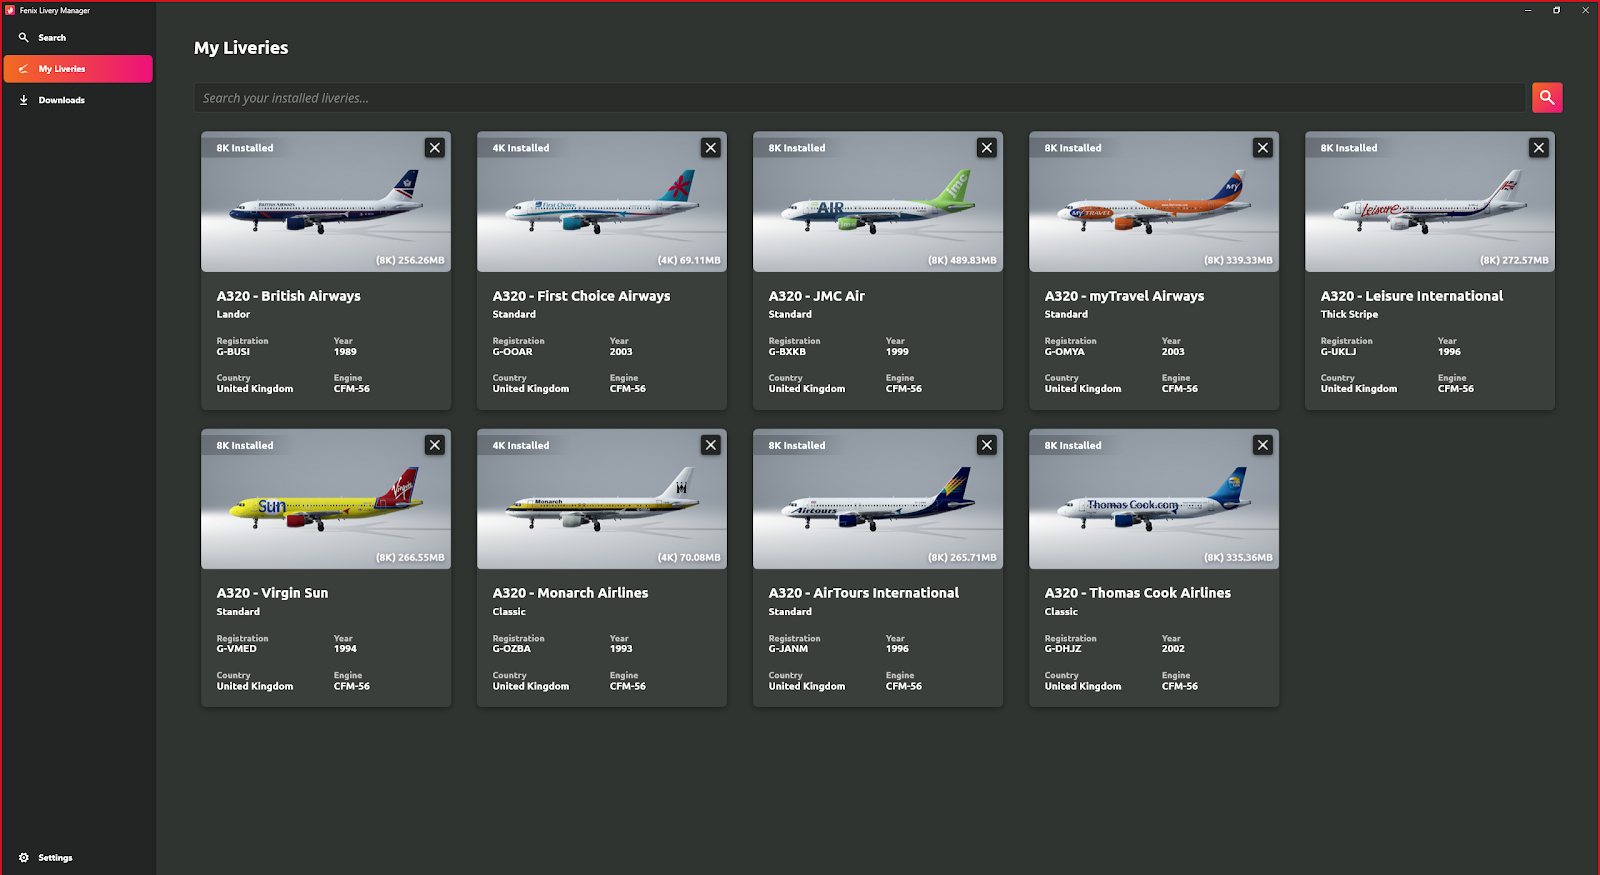The image size is (1600, 875).
Task: Click the Landor variant label
Action: tap(234, 314)
